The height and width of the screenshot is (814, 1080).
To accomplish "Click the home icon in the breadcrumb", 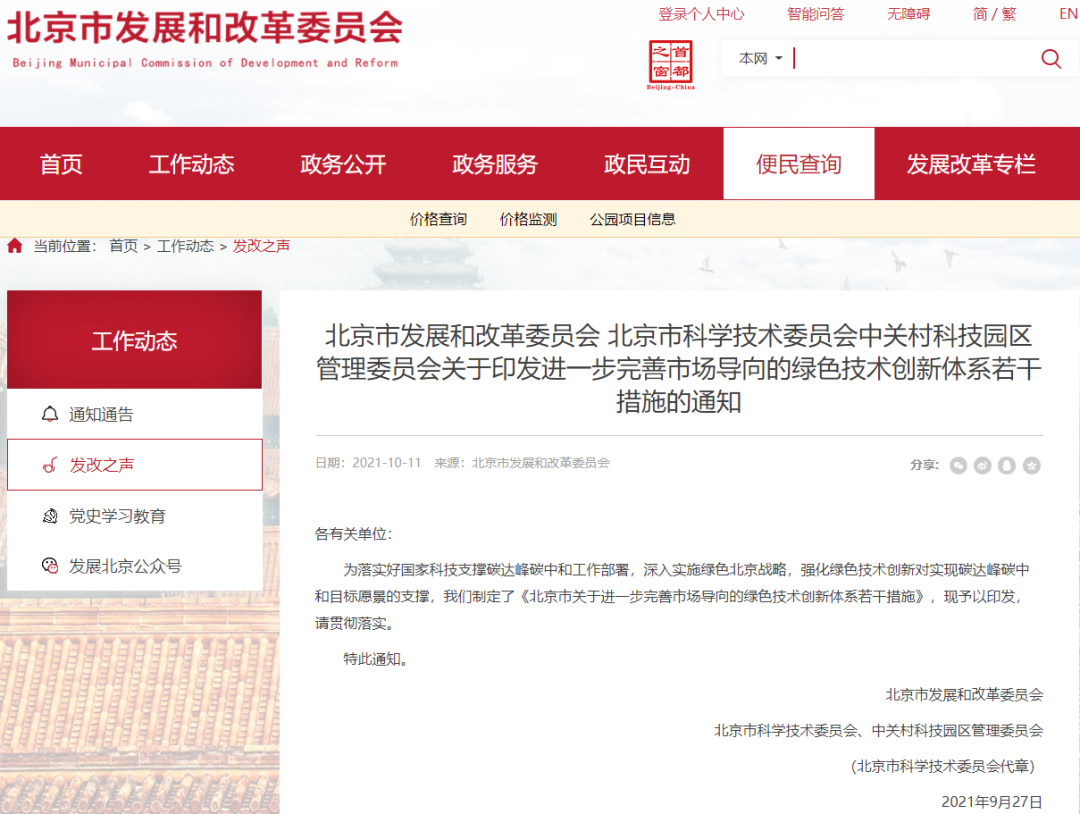I will click(15, 246).
